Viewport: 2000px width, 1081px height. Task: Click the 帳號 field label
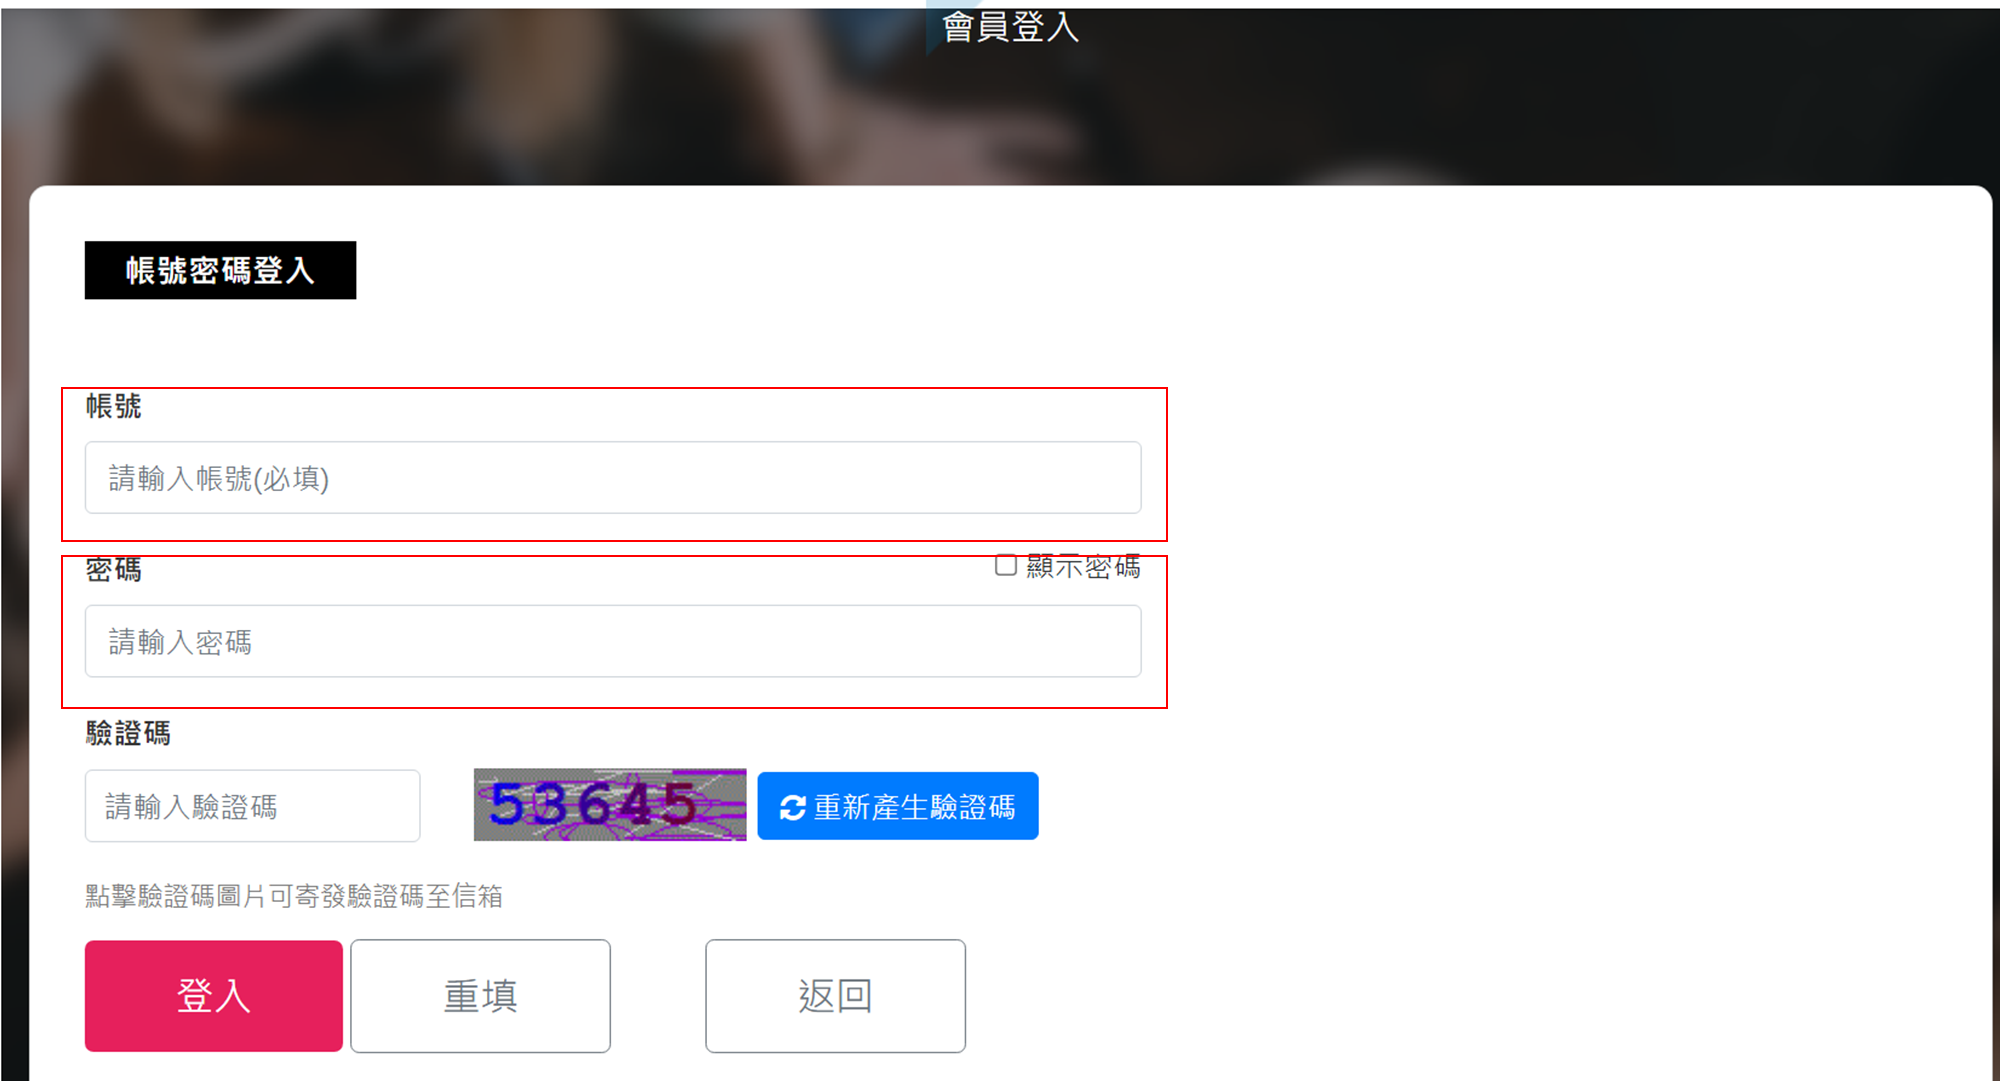pos(113,406)
